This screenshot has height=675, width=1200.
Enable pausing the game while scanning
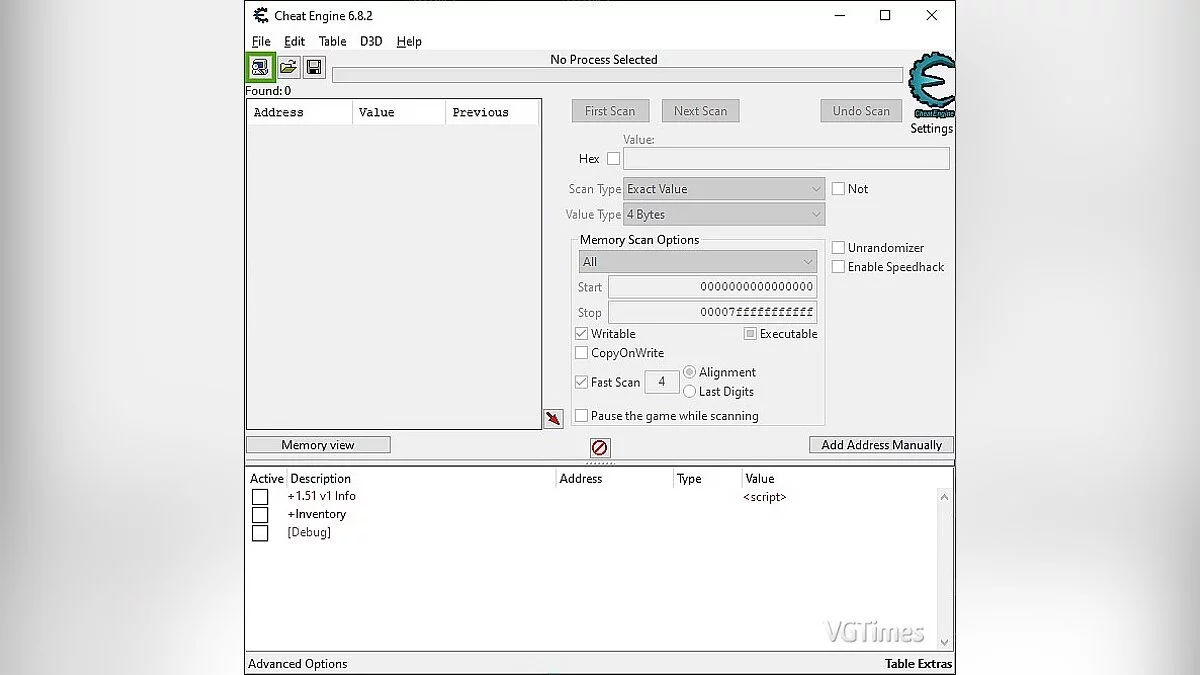click(x=581, y=415)
